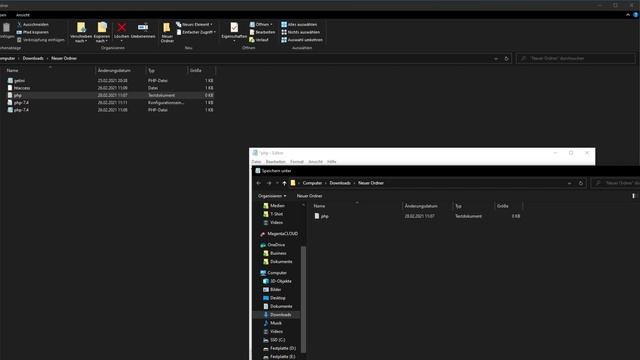
Task: Refresh the Explorer folder view
Action: pyautogui.click(x=507, y=59)
